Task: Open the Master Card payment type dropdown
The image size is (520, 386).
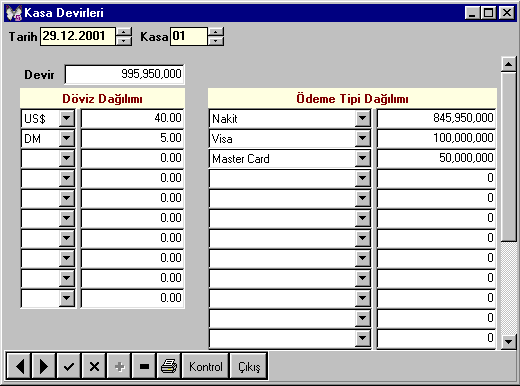Action: point(363,158)
